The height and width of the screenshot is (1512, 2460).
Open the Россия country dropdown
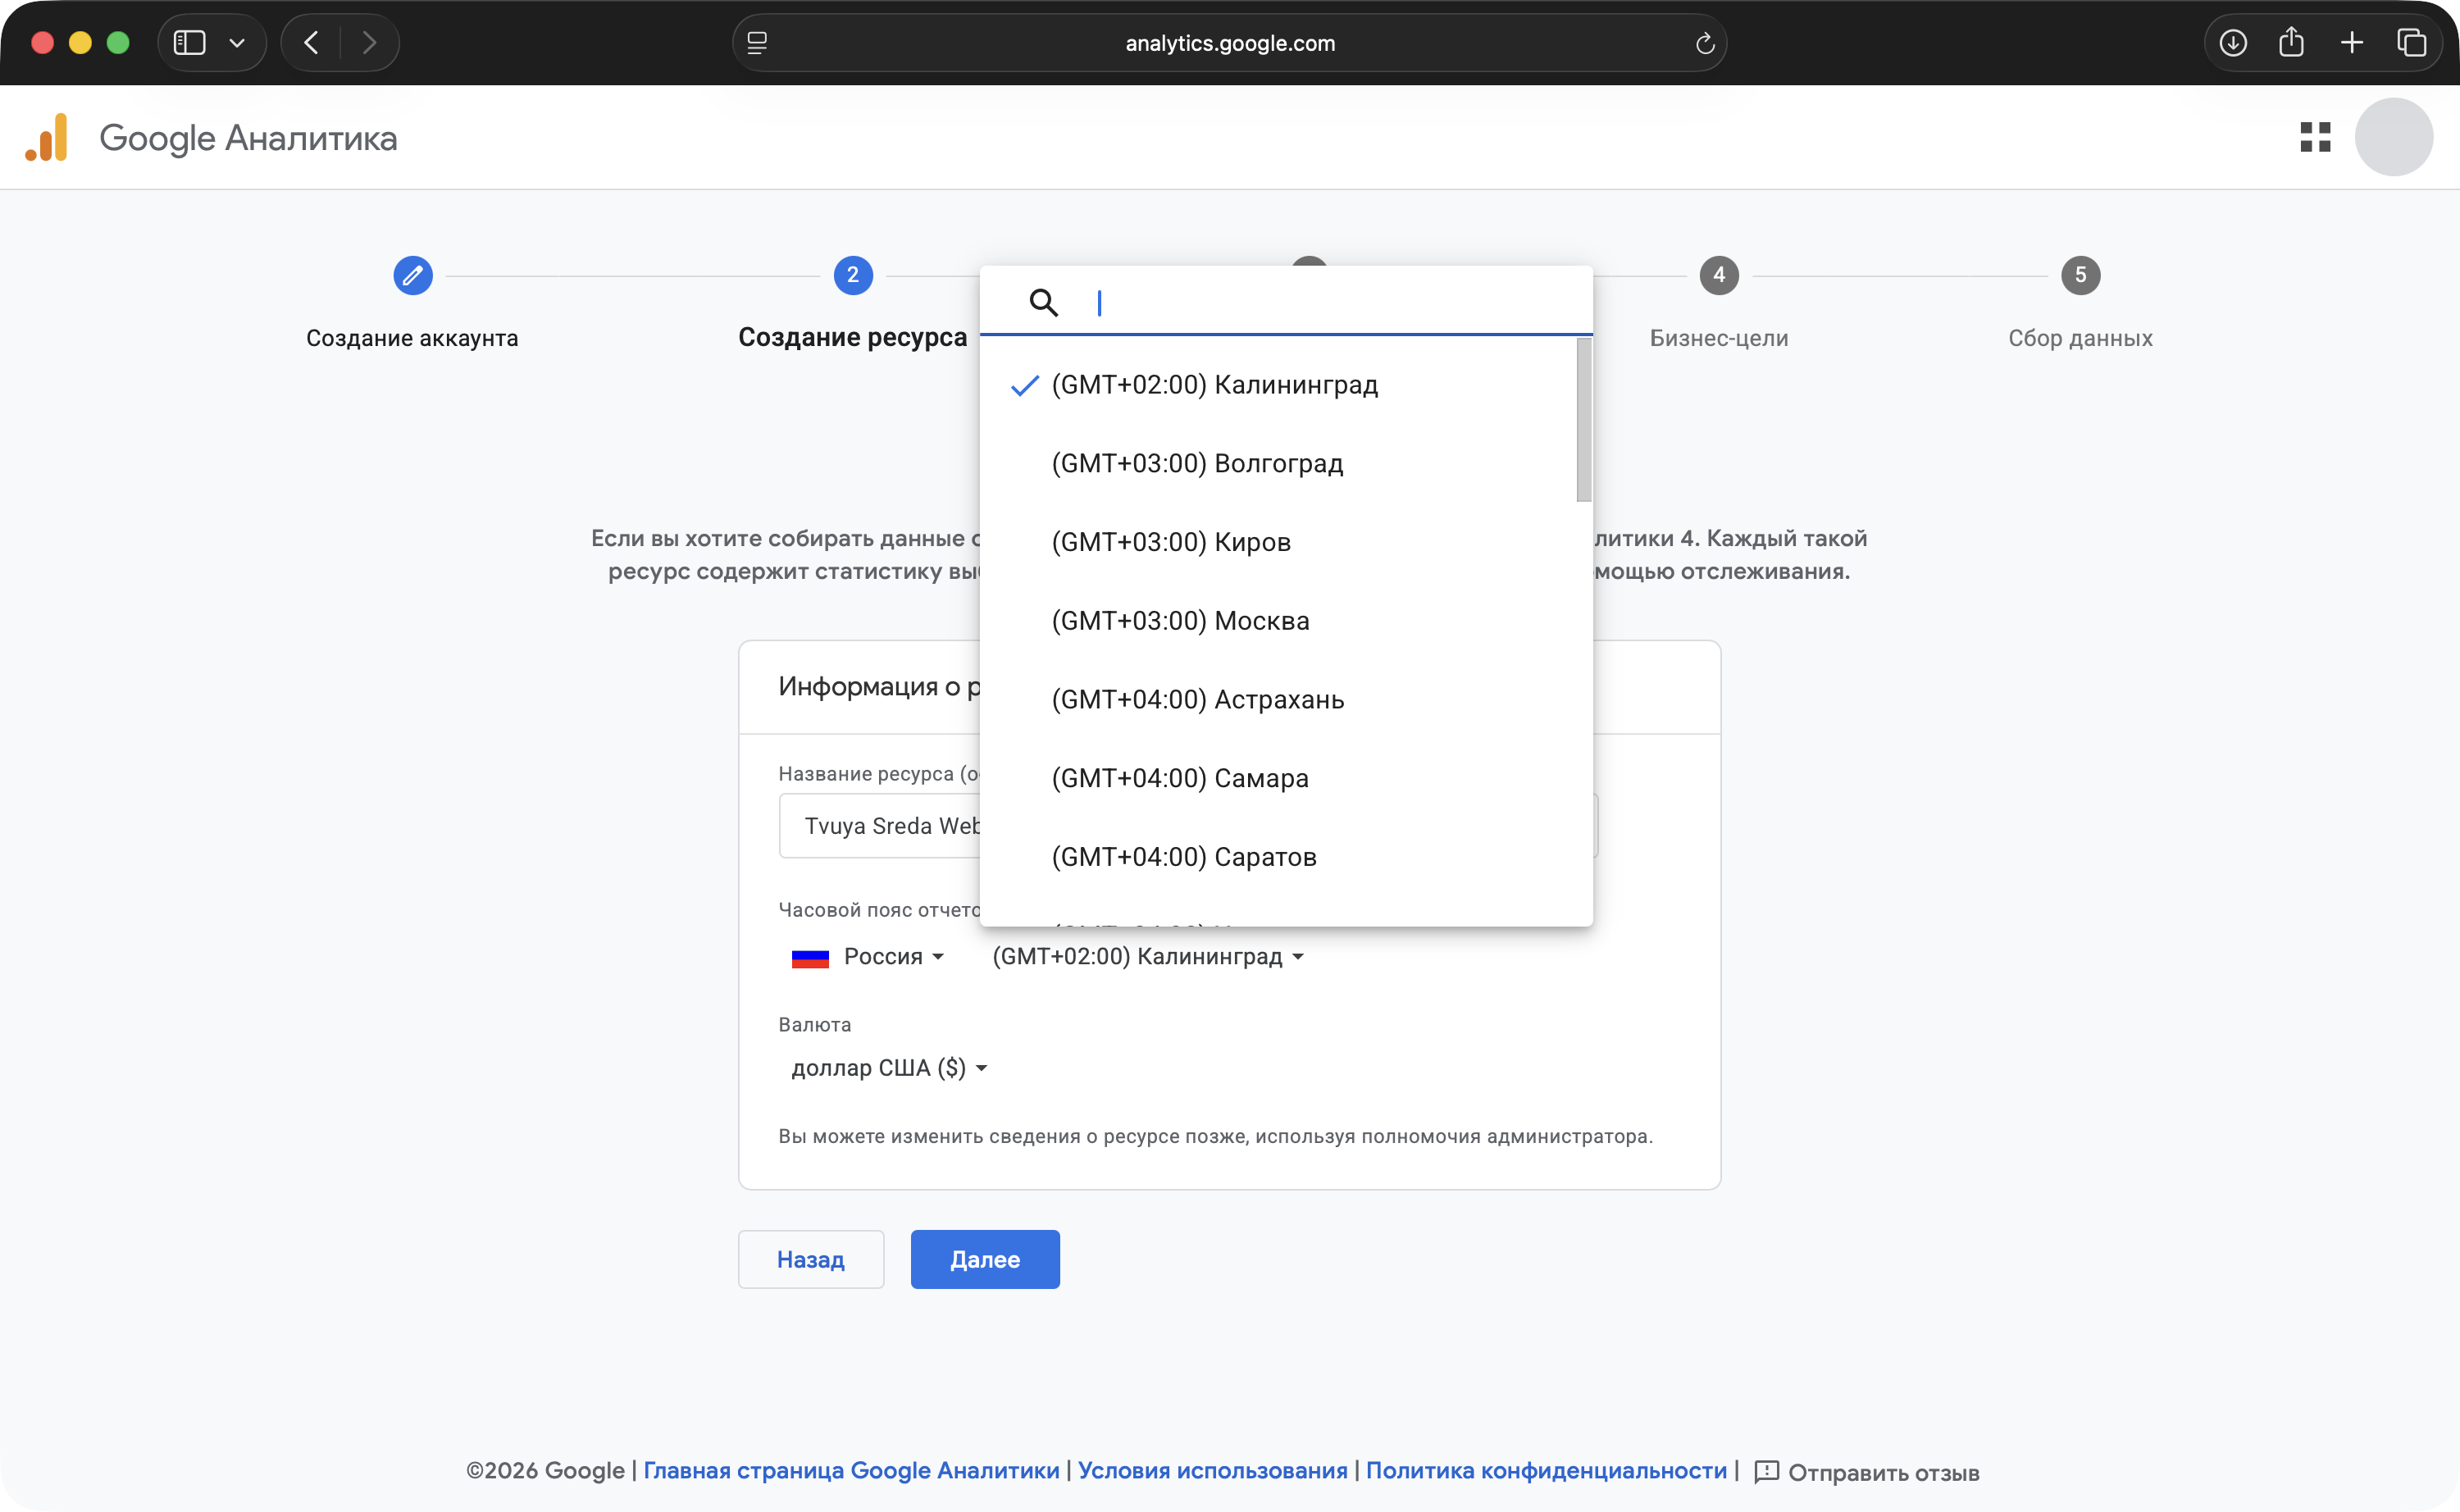pyautogui.click(x=867, y=957)
